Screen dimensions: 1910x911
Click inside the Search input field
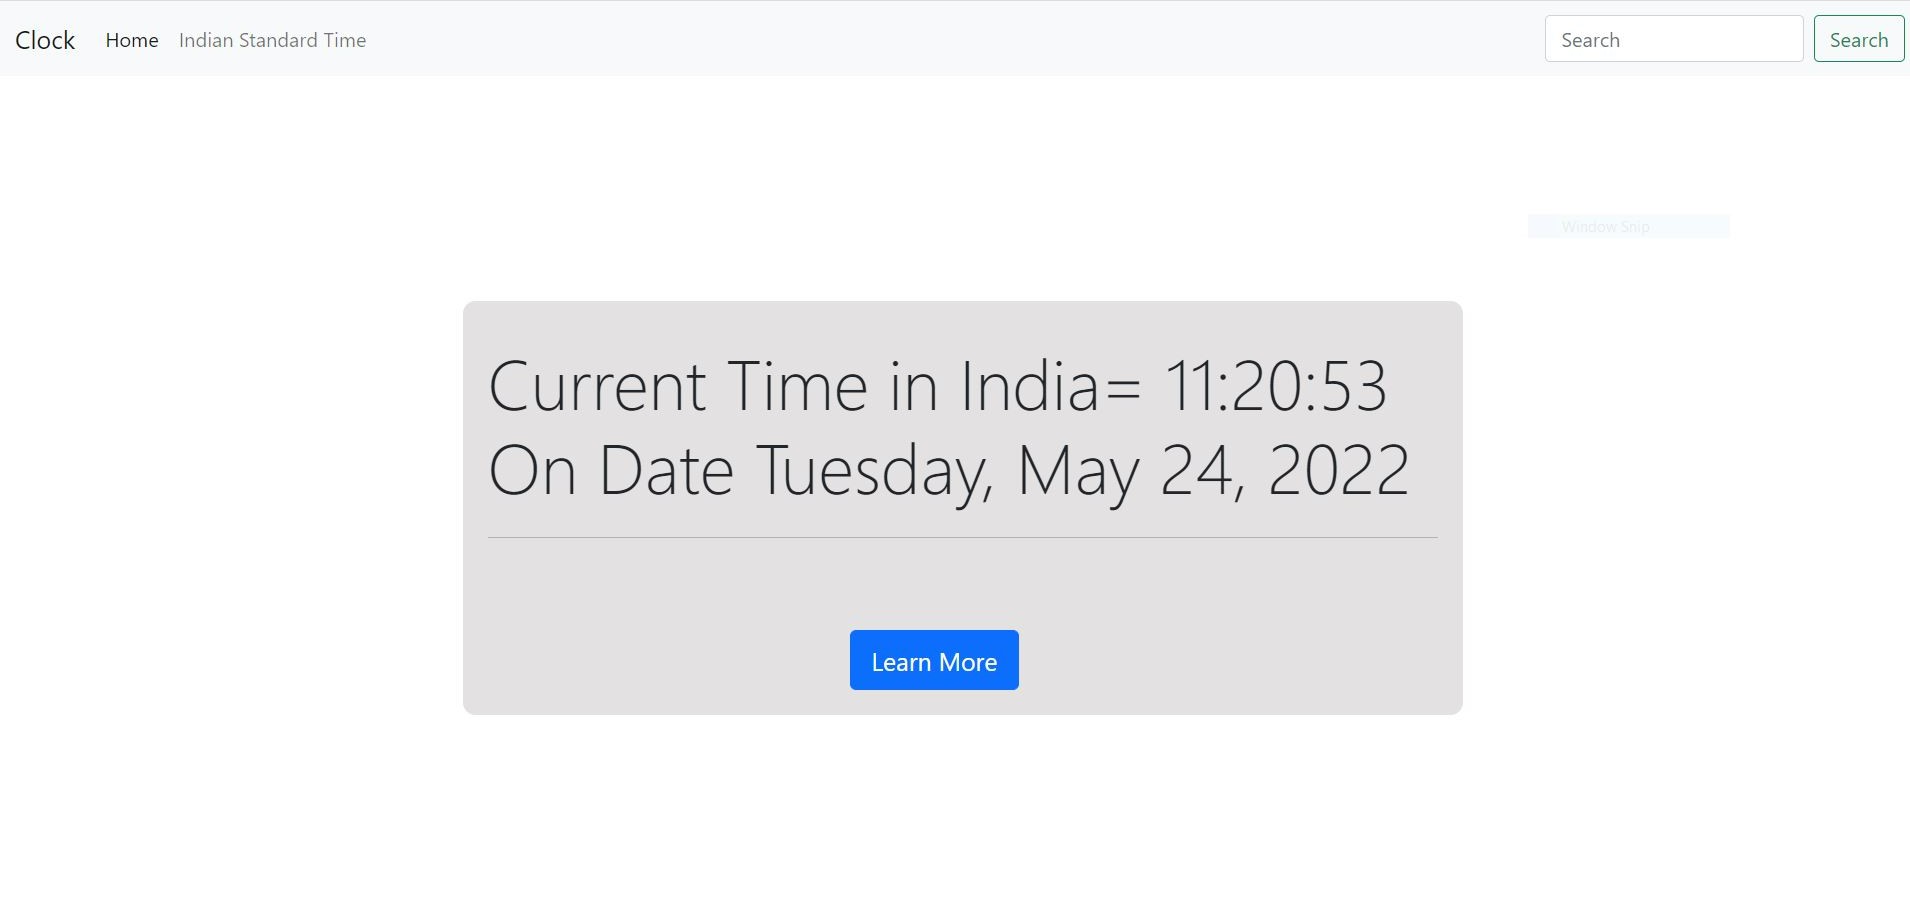click(x=1673, y=39)
